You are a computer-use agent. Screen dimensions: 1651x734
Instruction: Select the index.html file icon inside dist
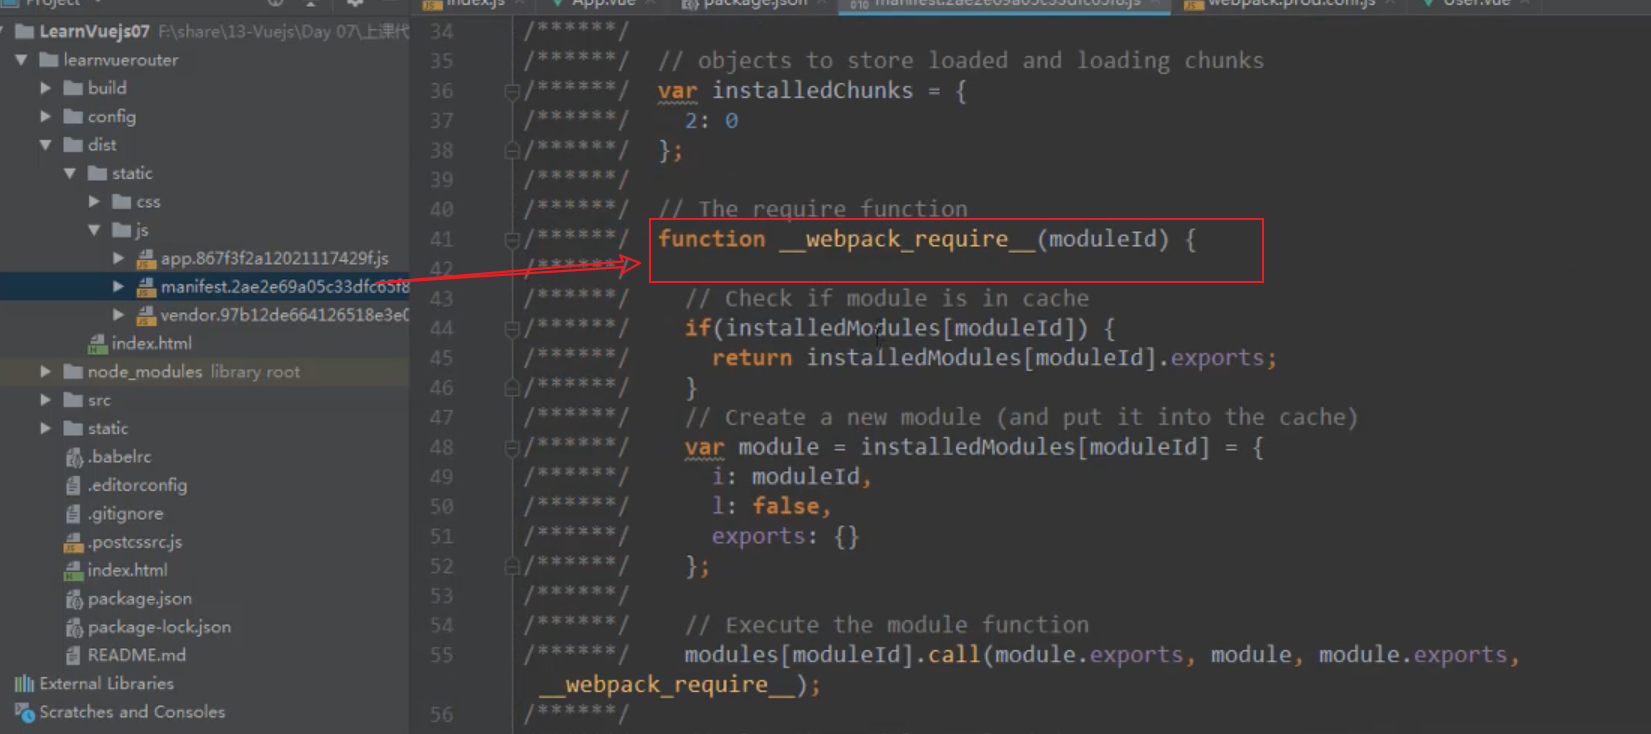(x=97, y=344)
